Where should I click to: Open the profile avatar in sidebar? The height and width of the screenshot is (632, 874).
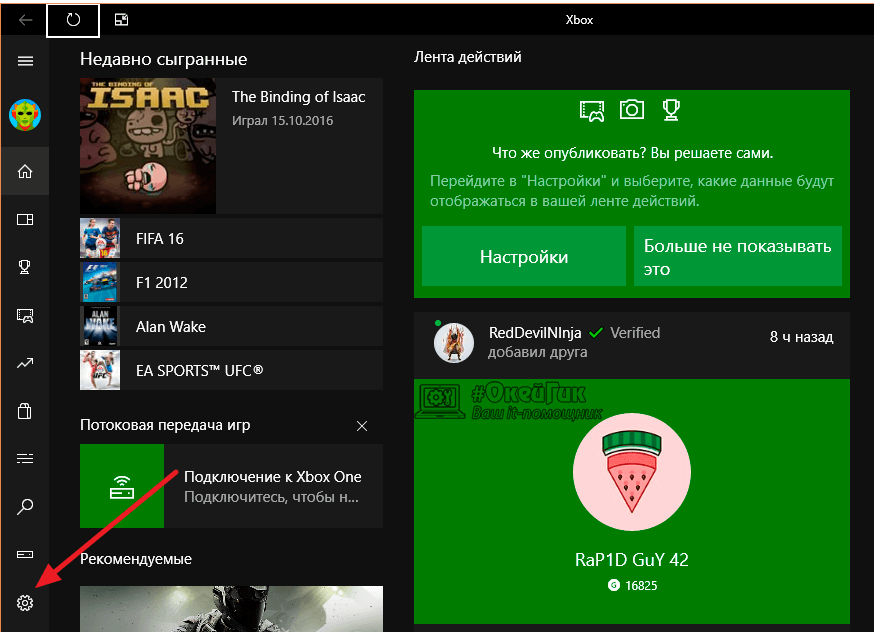tap(25, 115)
